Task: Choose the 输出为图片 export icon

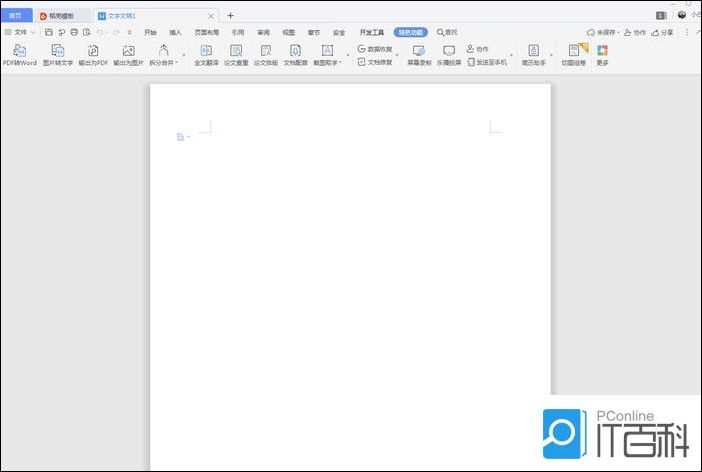Action: click(x=128, y=54)
